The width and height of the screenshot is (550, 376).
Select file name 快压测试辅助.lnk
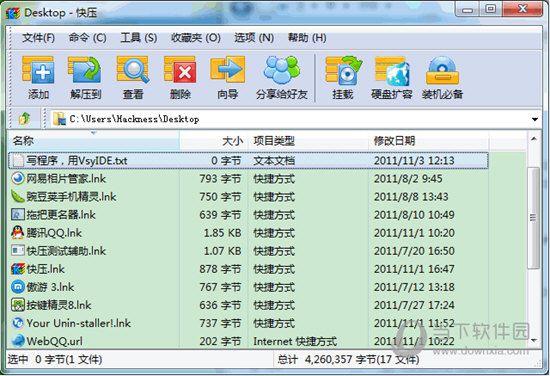coord(66,251)
